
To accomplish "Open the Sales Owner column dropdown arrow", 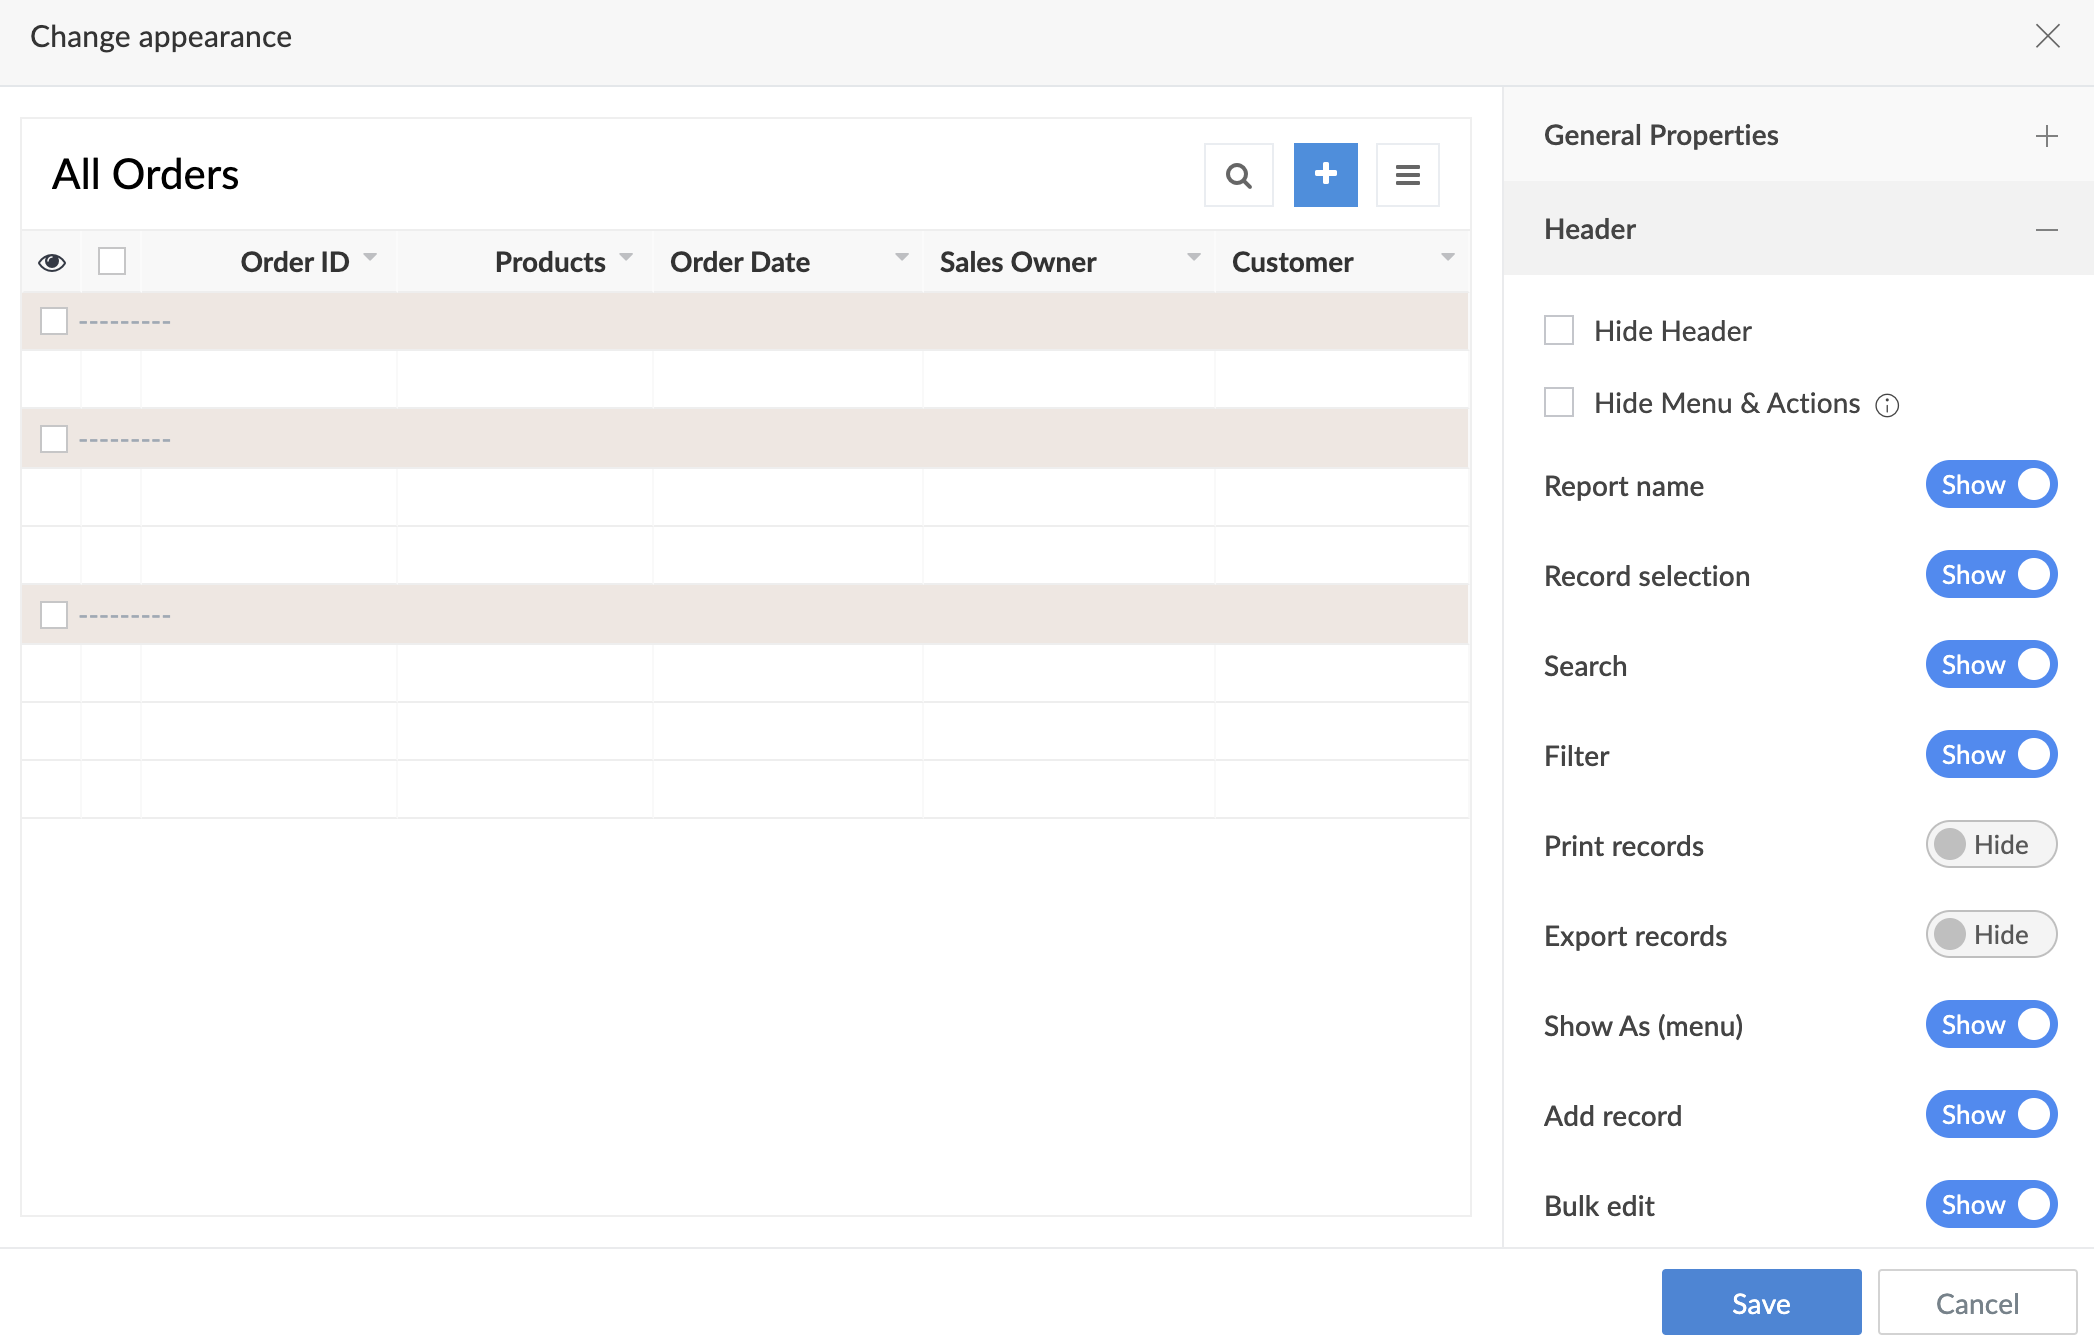I will [1193, 258].
